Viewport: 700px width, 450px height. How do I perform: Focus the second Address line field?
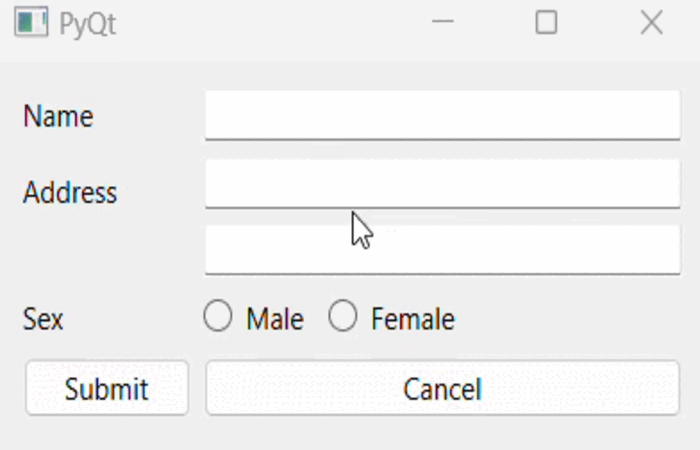442,249
